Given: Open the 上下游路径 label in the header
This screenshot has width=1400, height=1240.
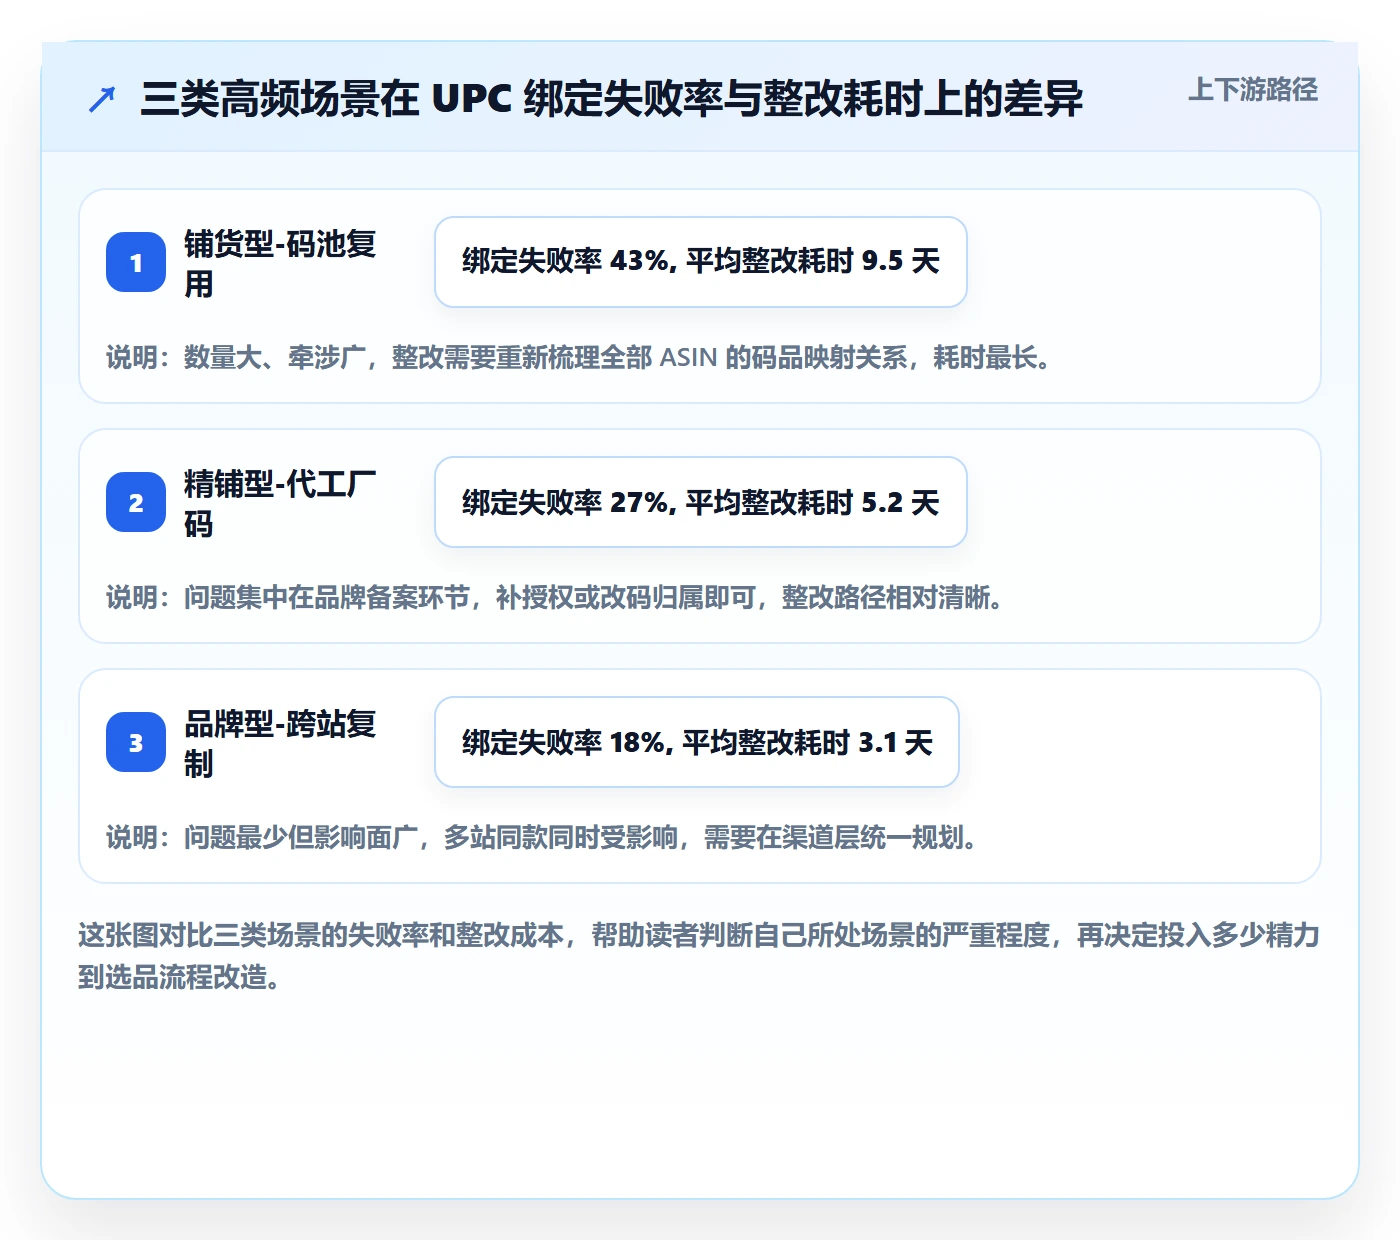Looking at the screenshot, I should tap(1252, 90).
